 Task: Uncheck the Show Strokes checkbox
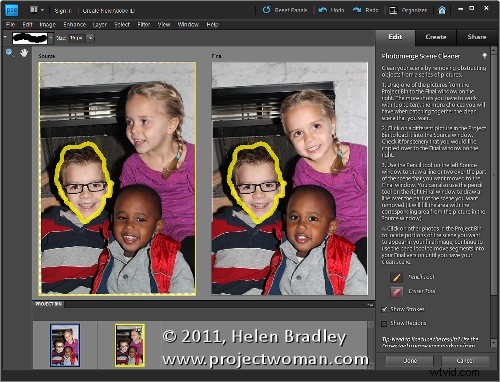tap(384, 310)
